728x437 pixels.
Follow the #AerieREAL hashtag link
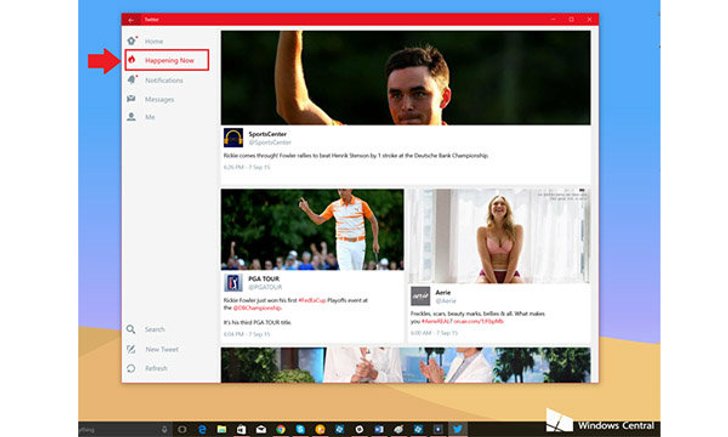click(x=436, y=321)
